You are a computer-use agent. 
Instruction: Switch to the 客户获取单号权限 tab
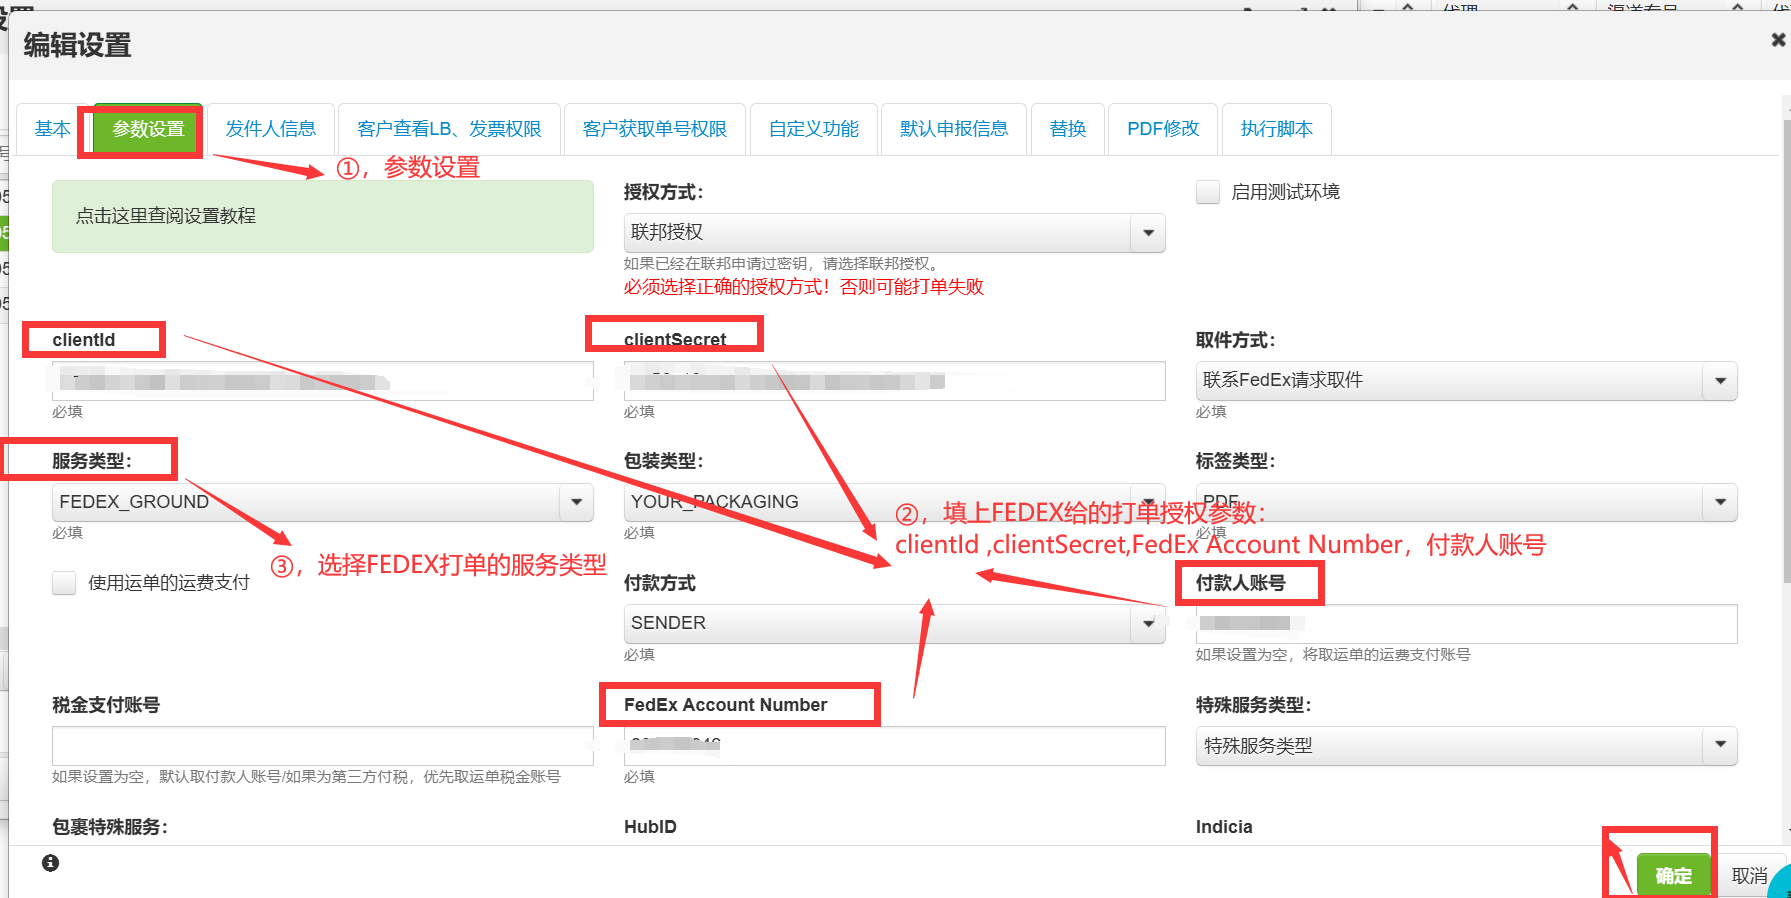[655, 129]
